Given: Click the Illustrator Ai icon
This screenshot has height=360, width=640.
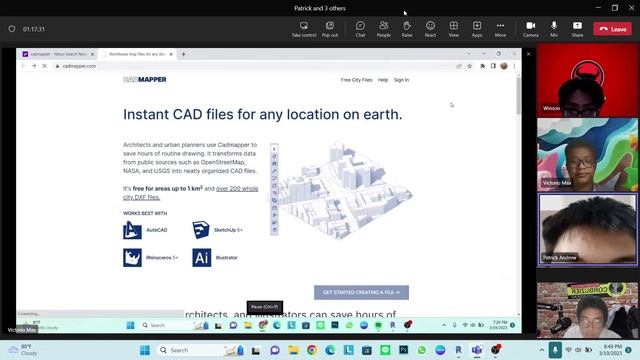Looking at the screenshot, I should (x=202, y=258).
